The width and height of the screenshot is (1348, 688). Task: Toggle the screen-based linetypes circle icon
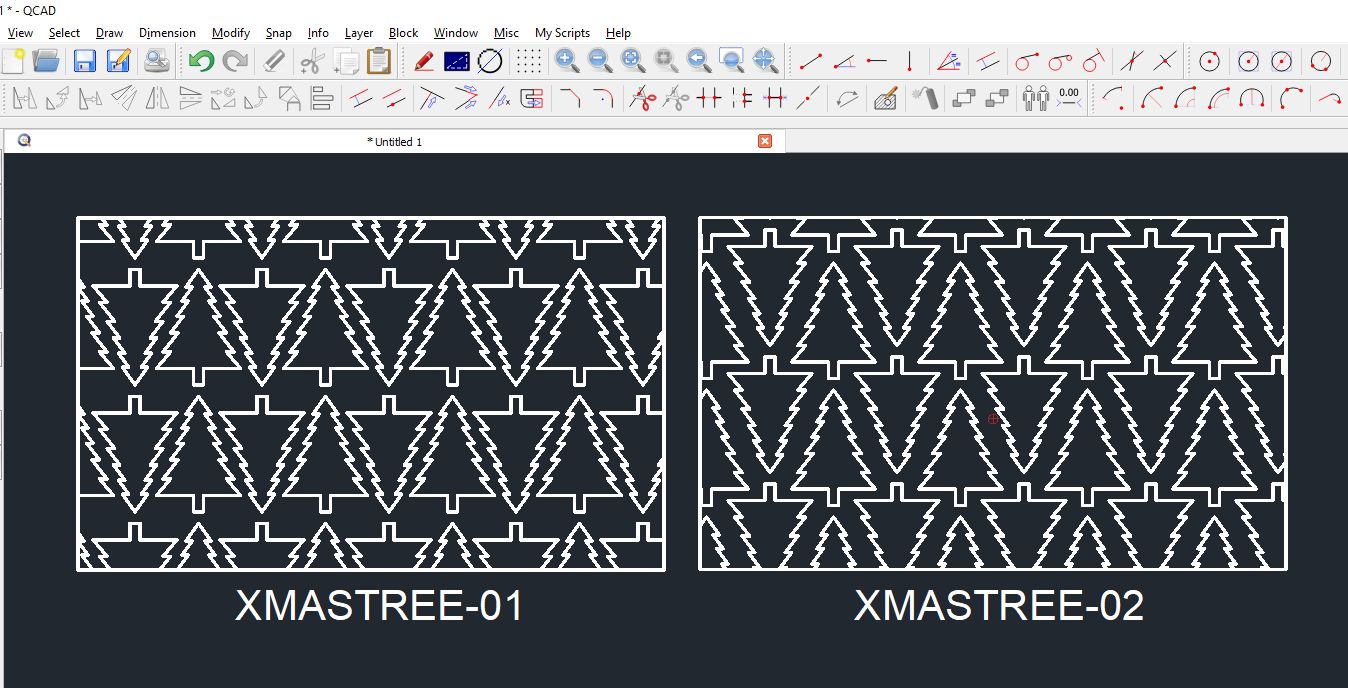489,61
